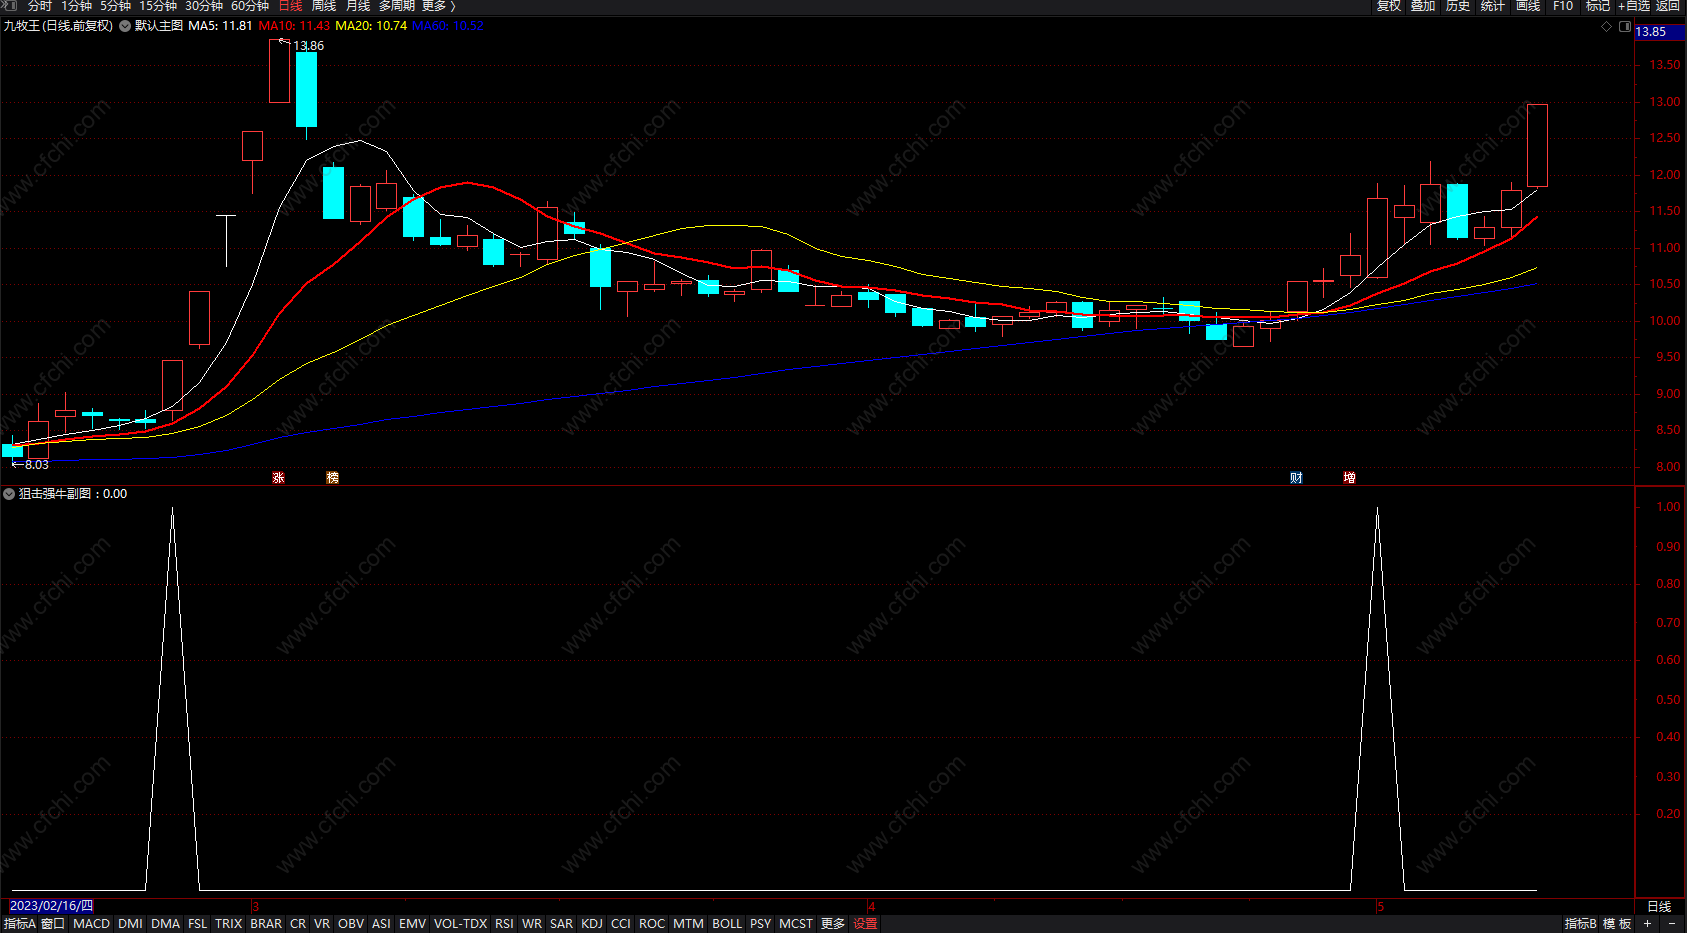Select the MTM indicator
This screenshot has width=1687, height=933.
tap(689, 924)
